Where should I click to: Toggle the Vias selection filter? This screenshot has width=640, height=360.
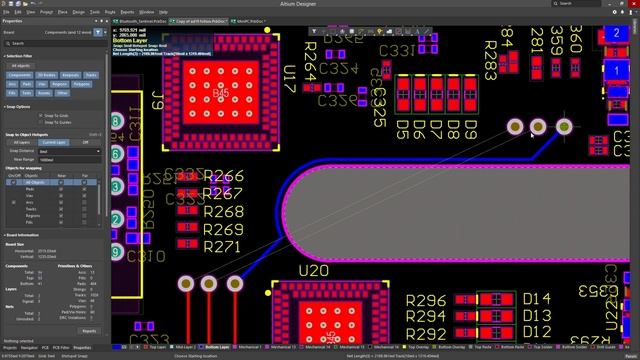click(x=41, y=84)
